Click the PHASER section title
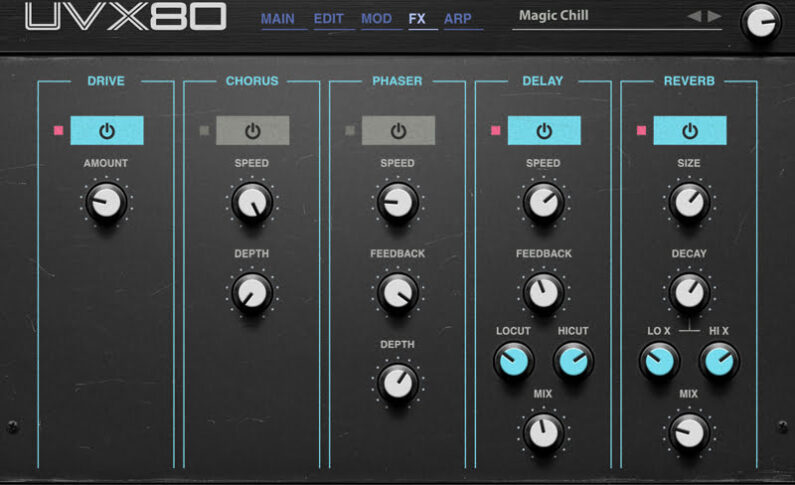The image size is (795, 485). (x=397, y=81)
